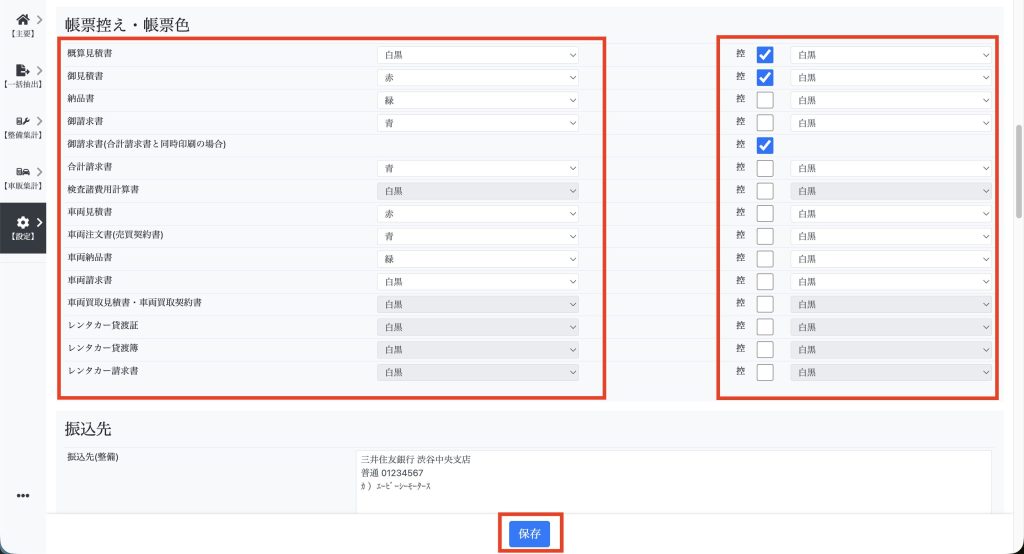
Task: Click the 保存 save button
Action: point(529,534)
